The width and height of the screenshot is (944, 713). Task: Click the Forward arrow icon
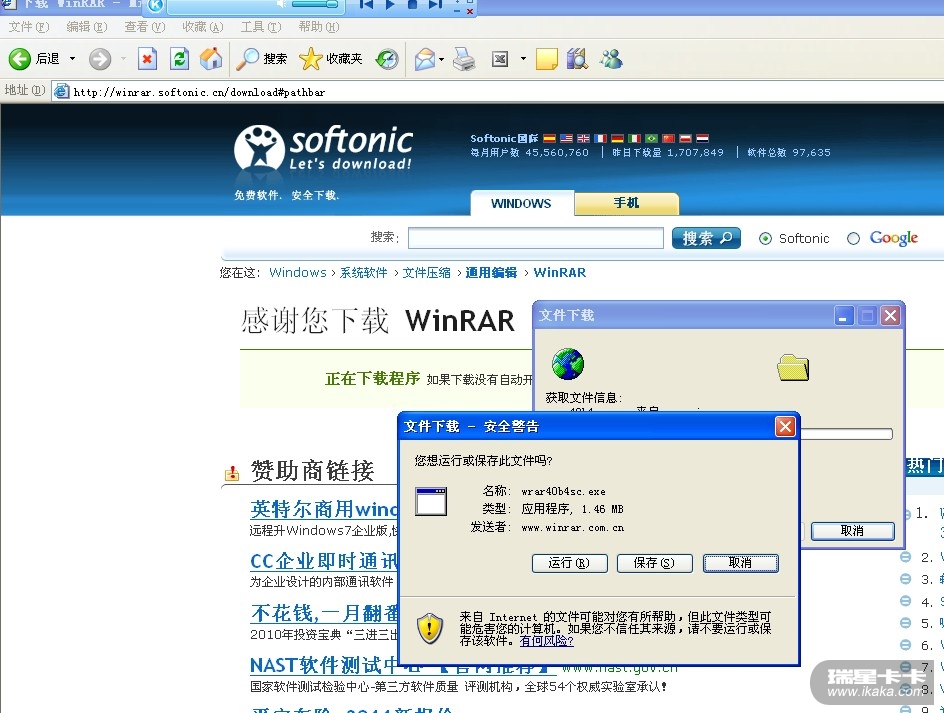[x=100, y=59]
